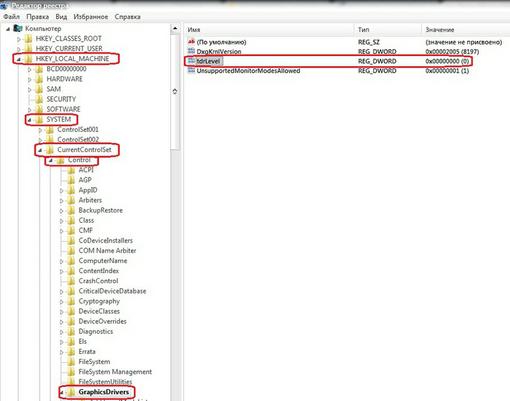510x401 pixels.
Task: Collapse the CurrentControlSet key
Action: 40,150
